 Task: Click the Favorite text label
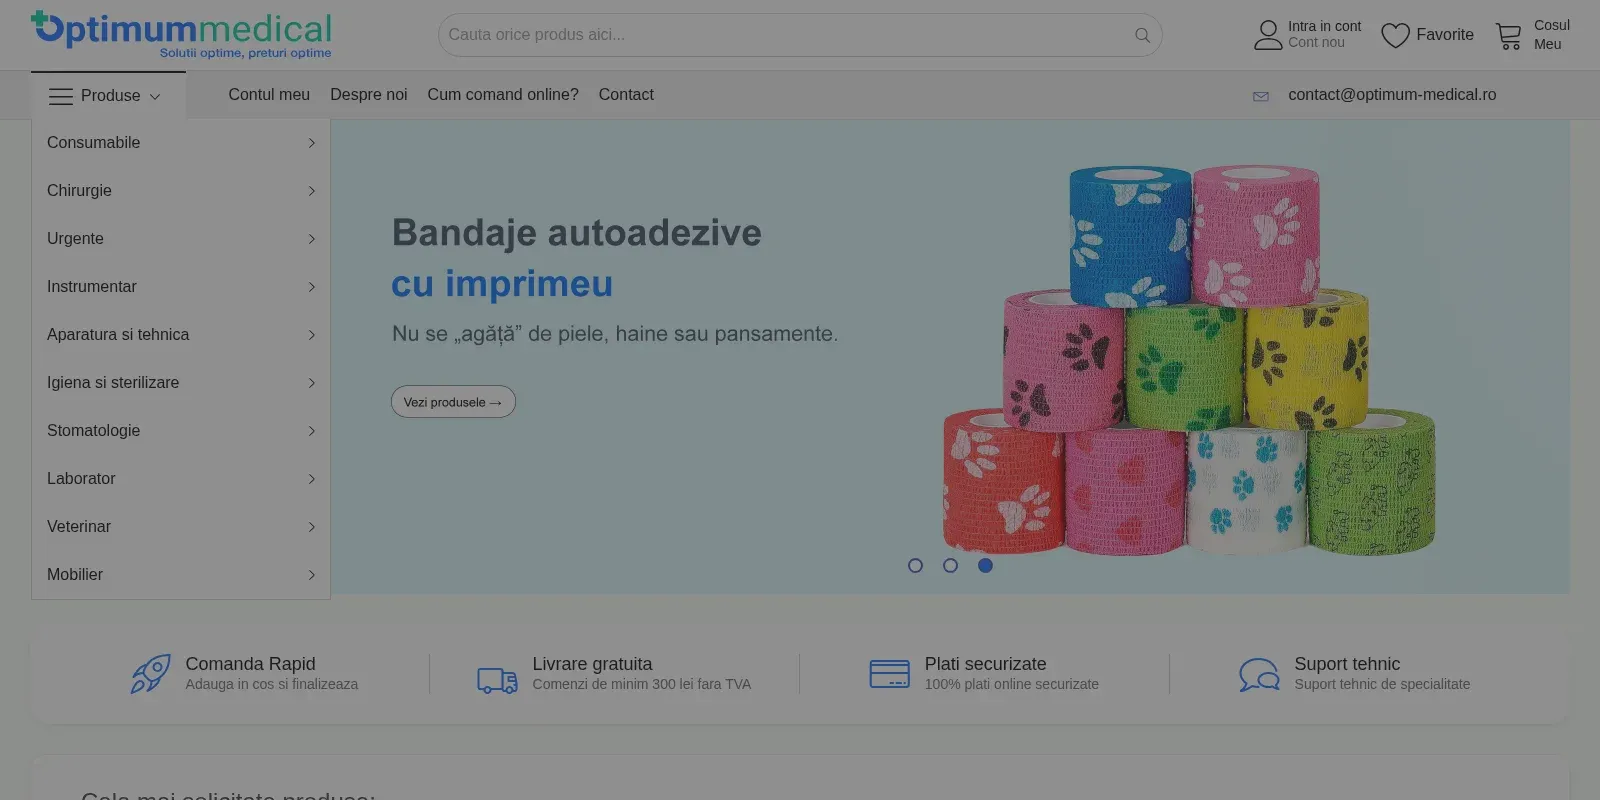[1445, 35]
